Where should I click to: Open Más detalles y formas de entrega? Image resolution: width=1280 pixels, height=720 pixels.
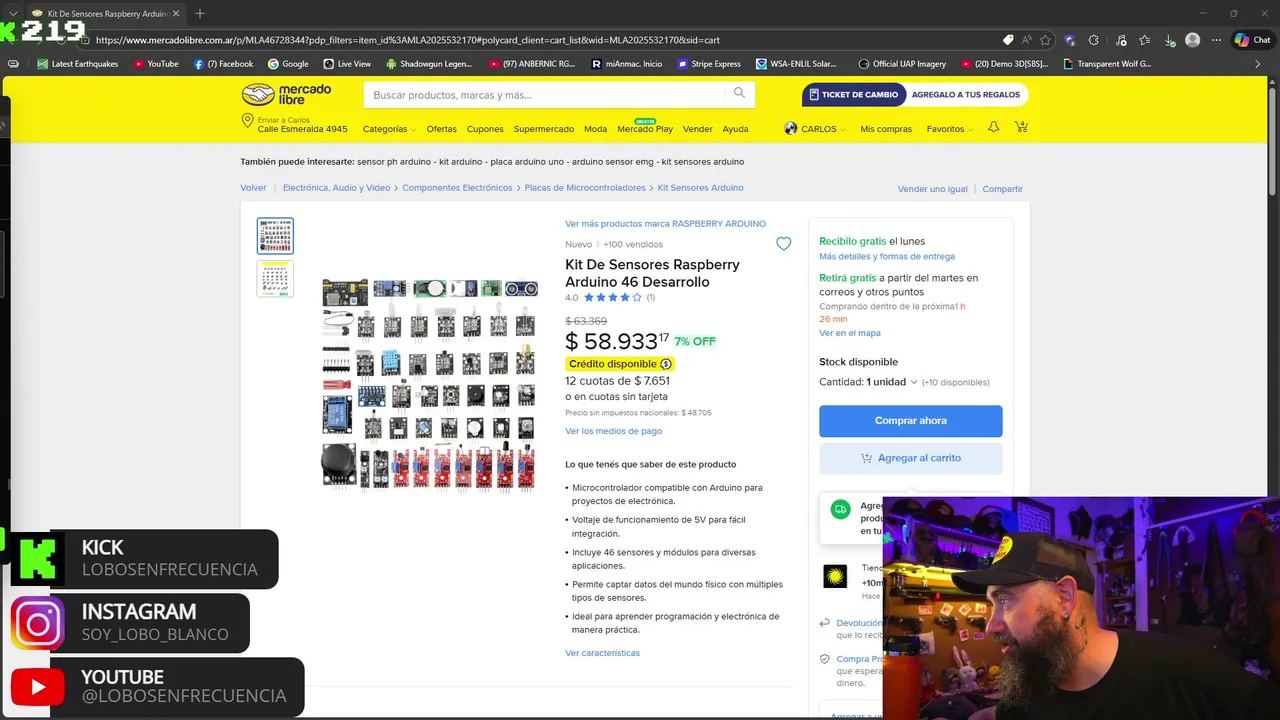pyautogui.click(x=887, y=257)
